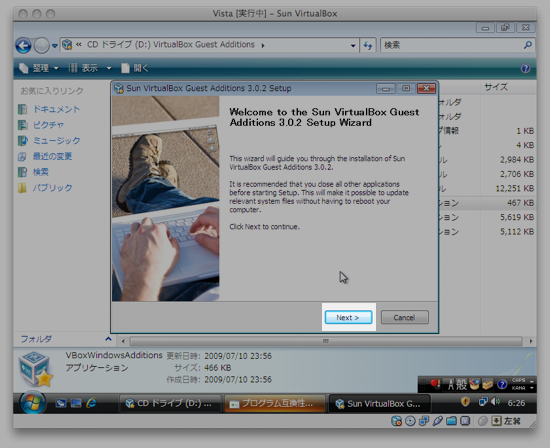Open the 表示 view dropdown arrow
550x448 pixels.
click(x=109, y=68)
